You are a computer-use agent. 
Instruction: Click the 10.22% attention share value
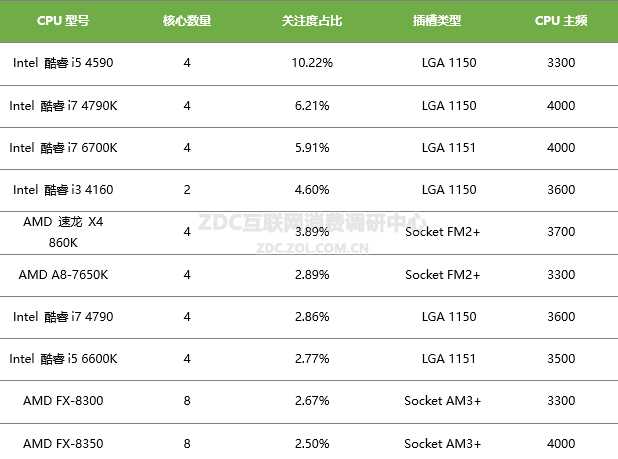tap(312, 63)
